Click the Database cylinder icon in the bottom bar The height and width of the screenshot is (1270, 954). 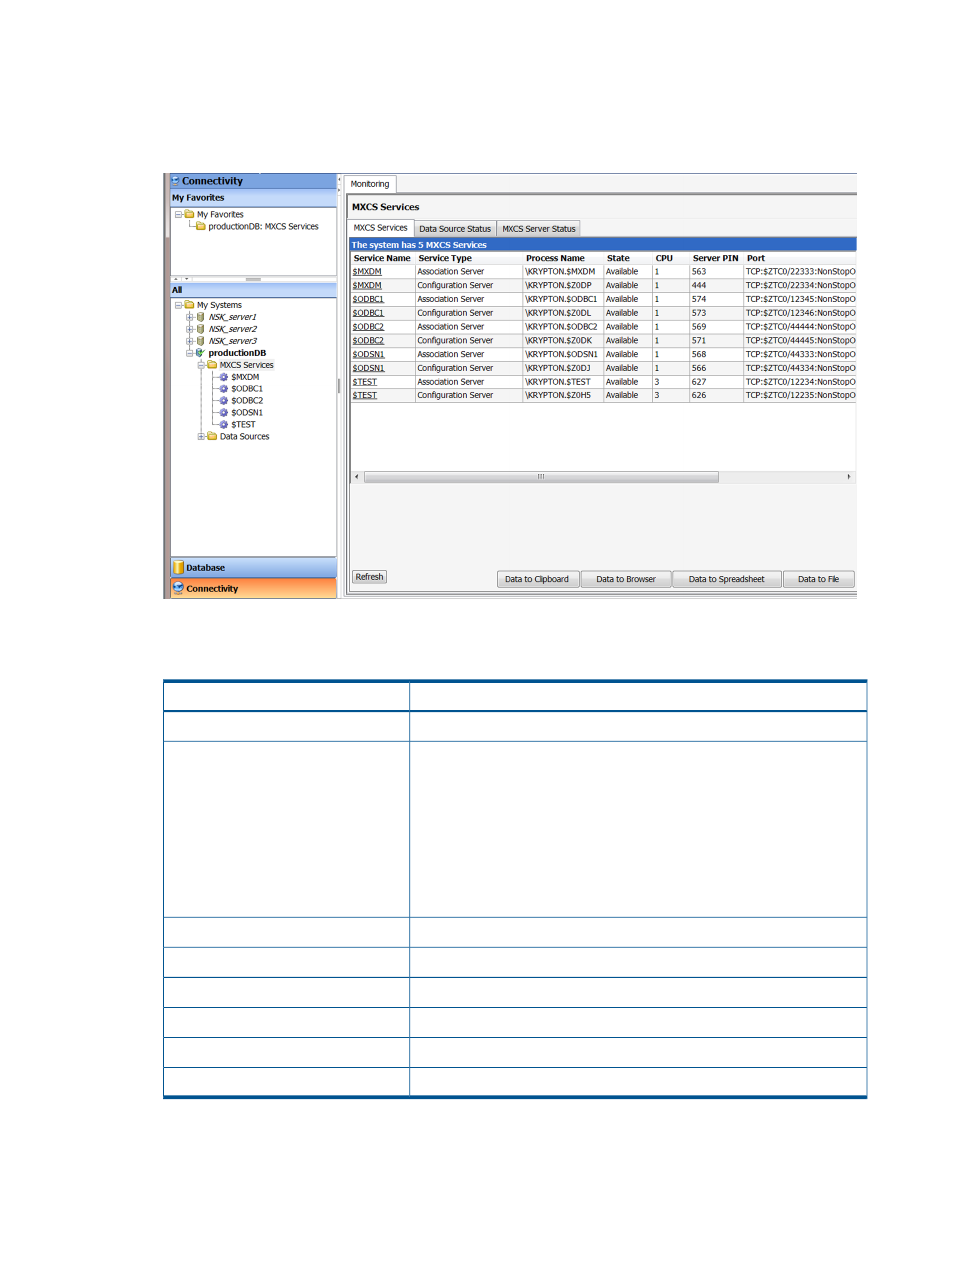(x=178, y=567)
